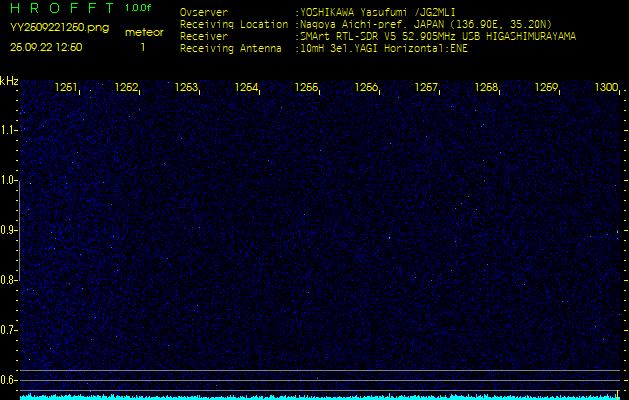Click the 25.09.22 12:50 timestamp
The width and height of the screenshot is (629, 400).
click(46, 47)
